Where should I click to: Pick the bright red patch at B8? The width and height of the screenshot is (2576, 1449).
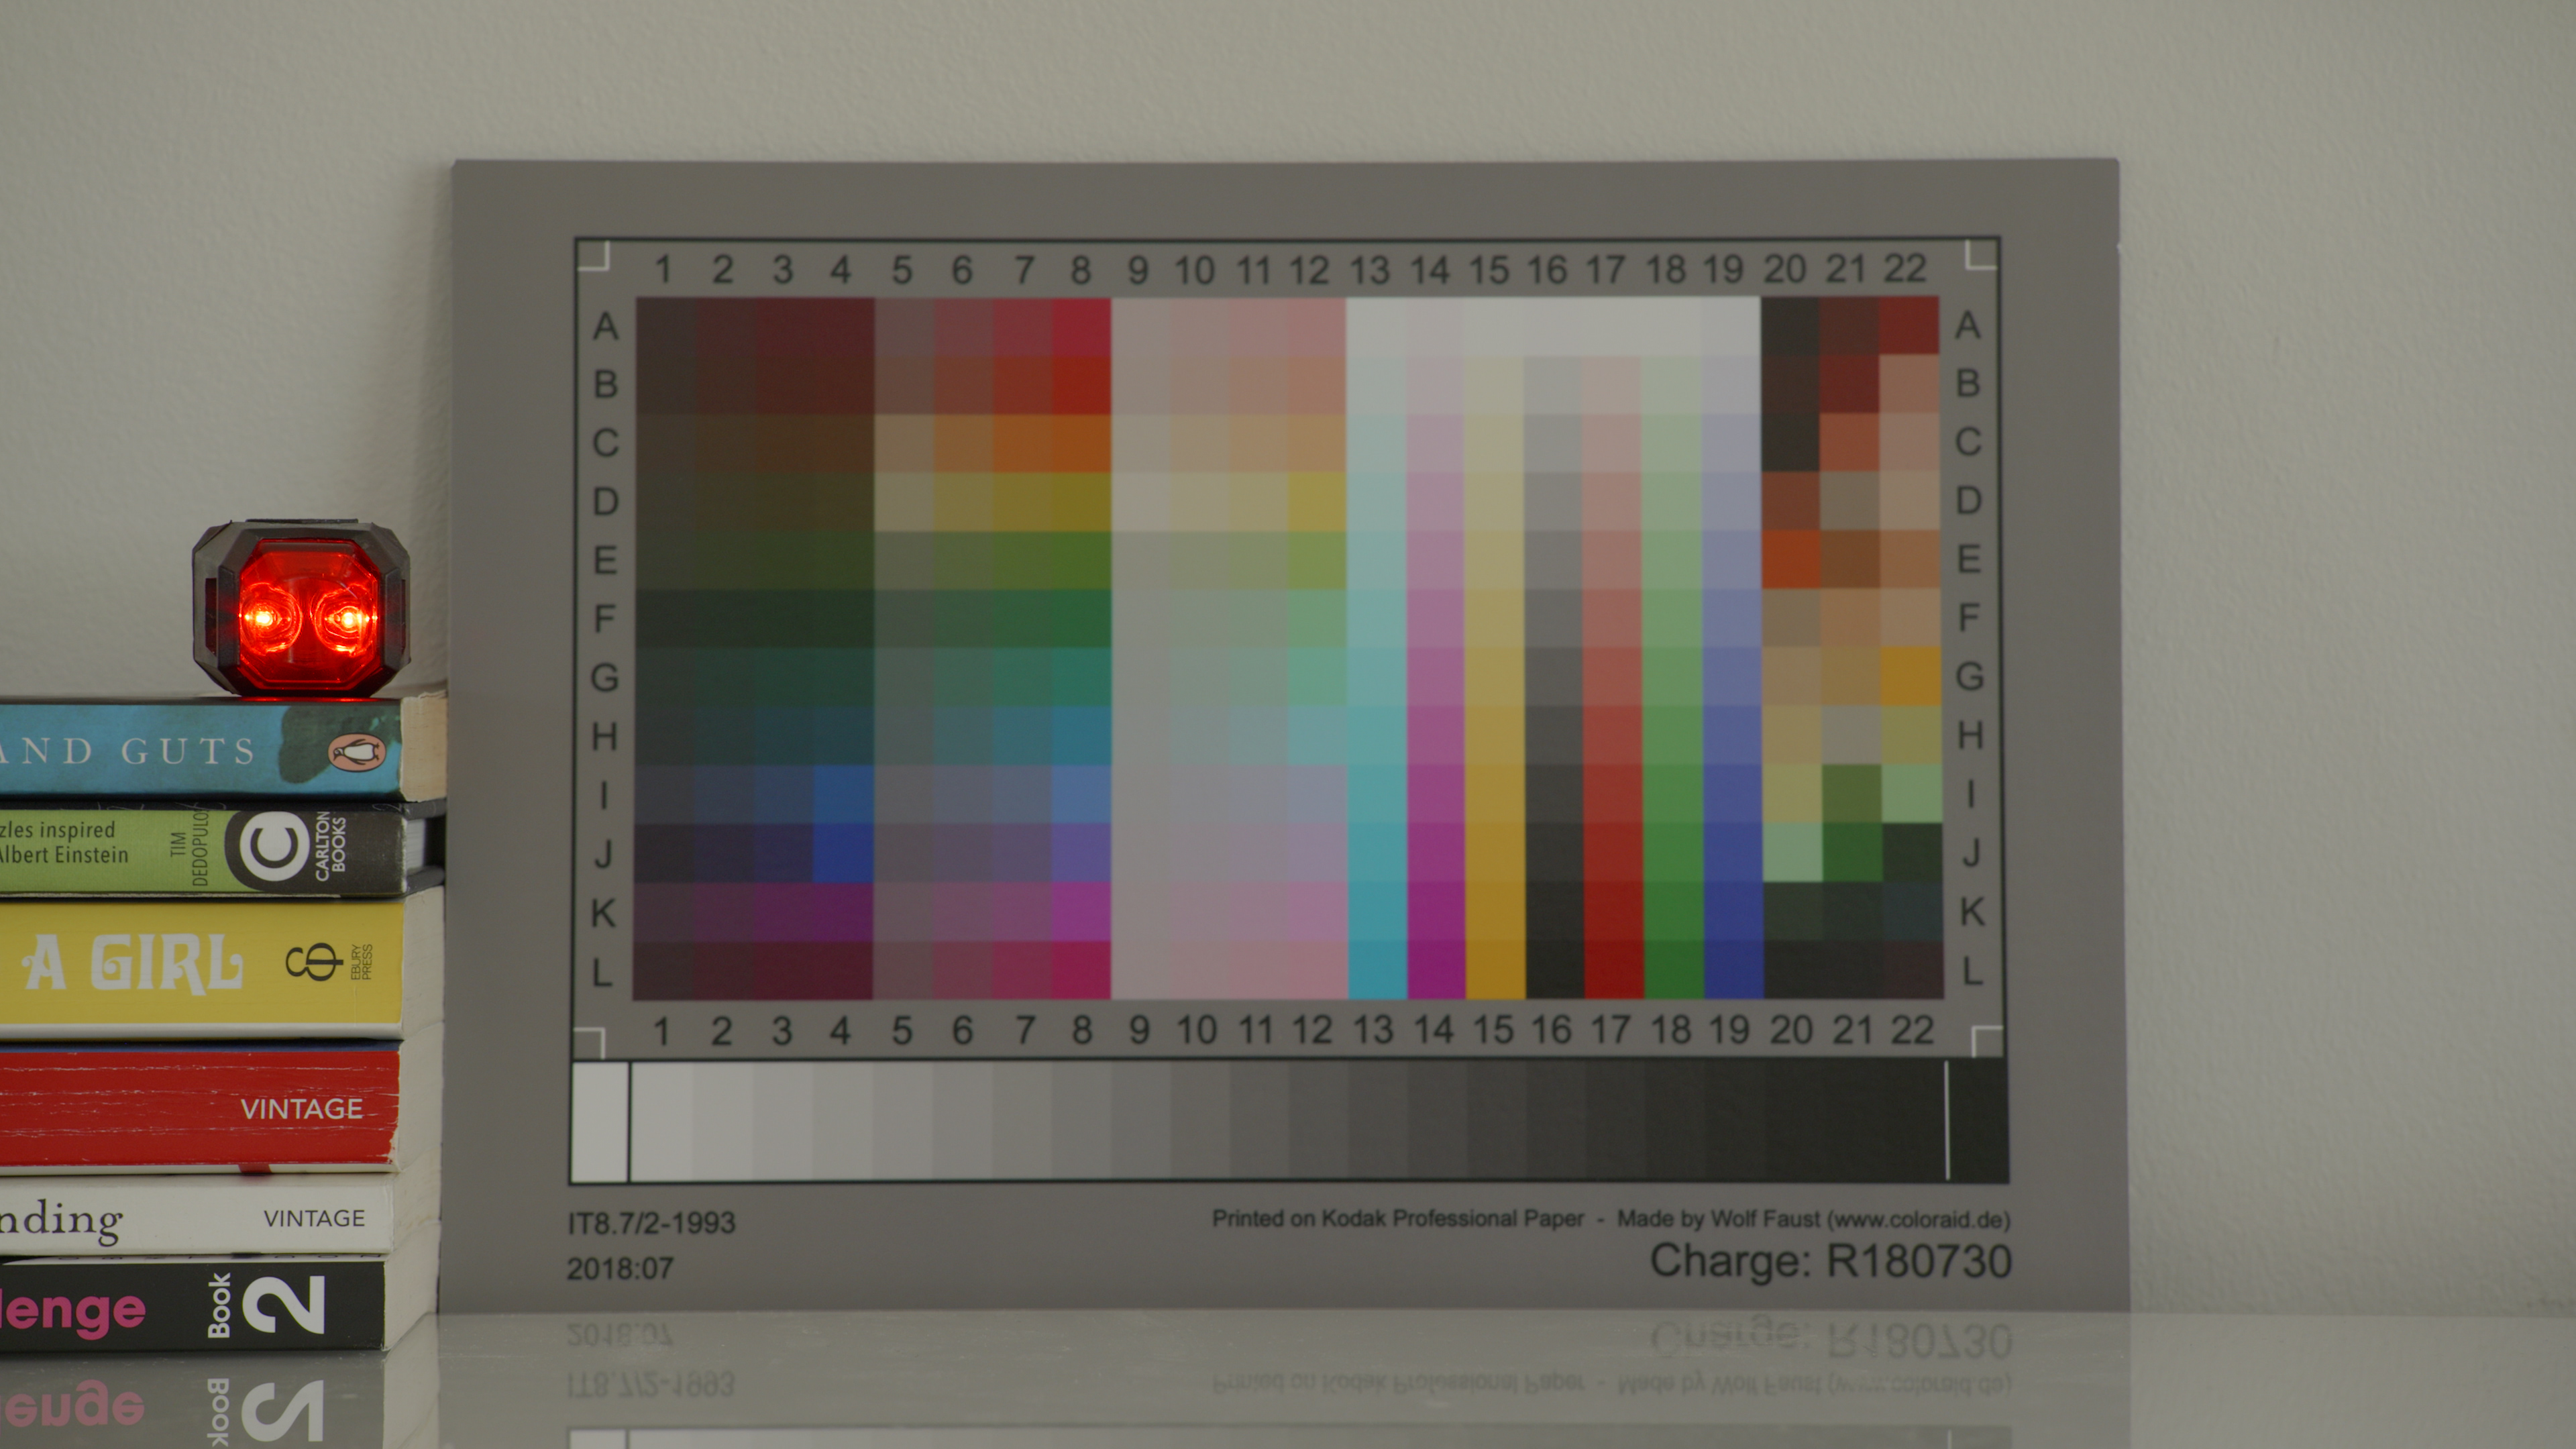[x=1081, y=384]
